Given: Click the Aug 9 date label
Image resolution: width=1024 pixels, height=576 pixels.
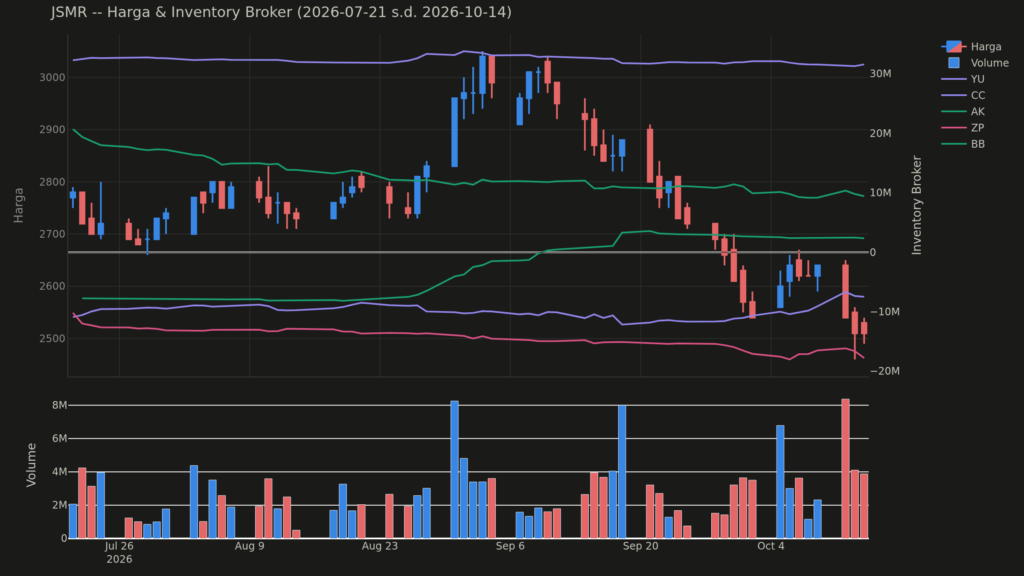Looking at the screenshot, I should pos(249,546).
